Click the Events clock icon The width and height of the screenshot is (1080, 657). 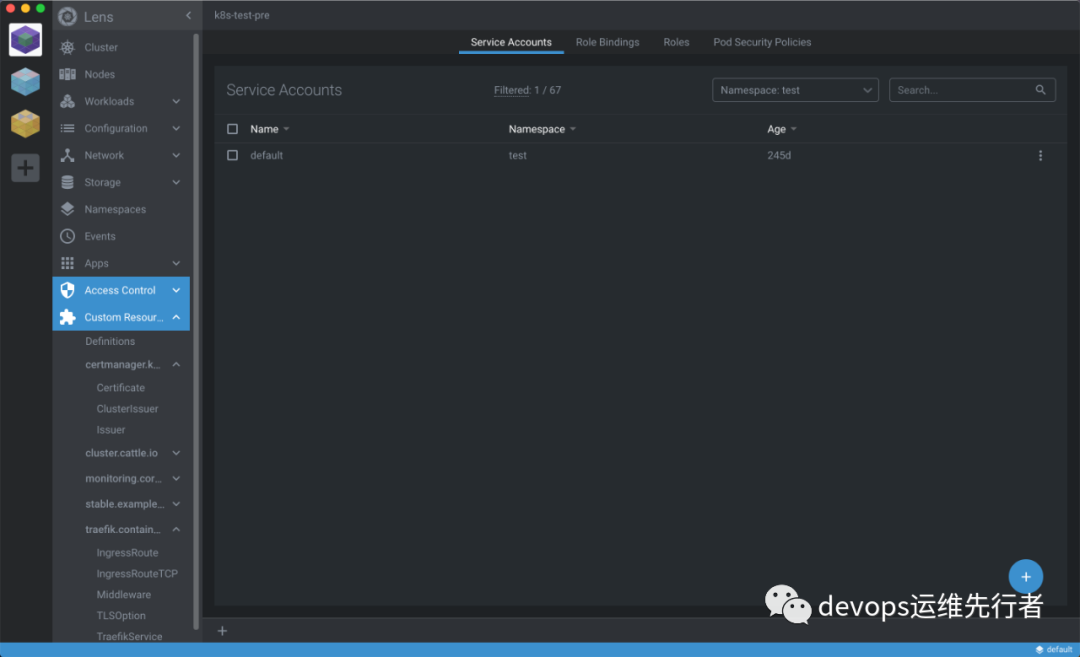(68, 236)
